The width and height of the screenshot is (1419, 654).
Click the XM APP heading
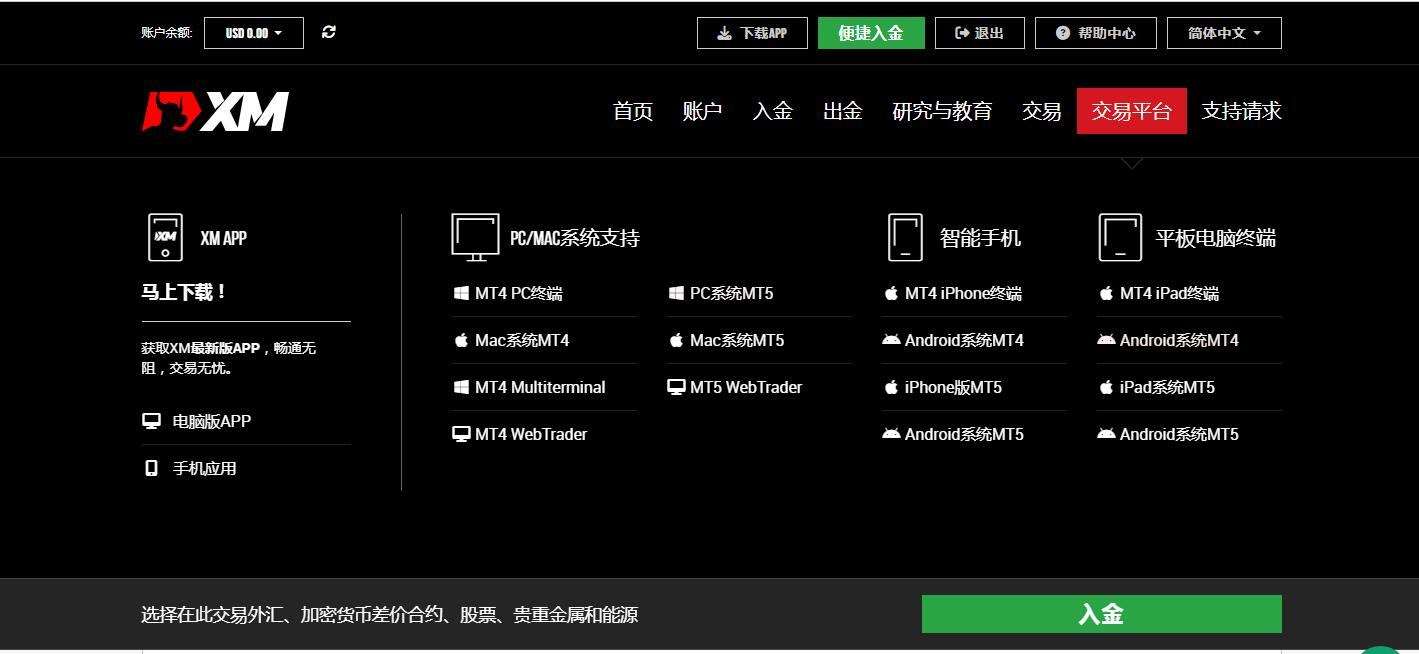(x=223, y=238)
